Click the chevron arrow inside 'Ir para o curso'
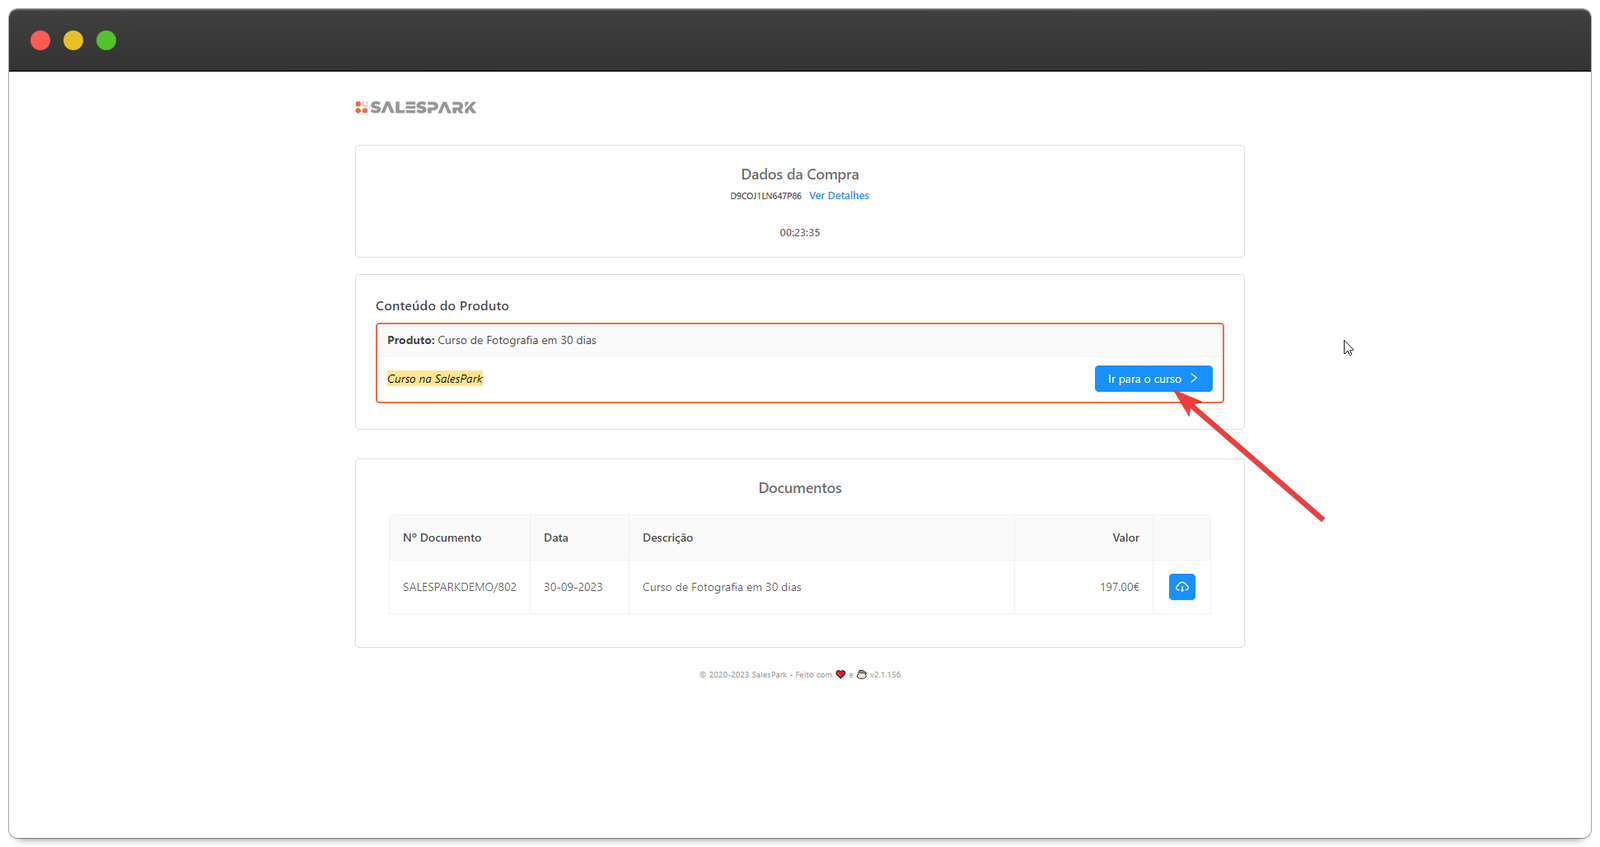1600x847 pixels. click(x=1194, y=379)
